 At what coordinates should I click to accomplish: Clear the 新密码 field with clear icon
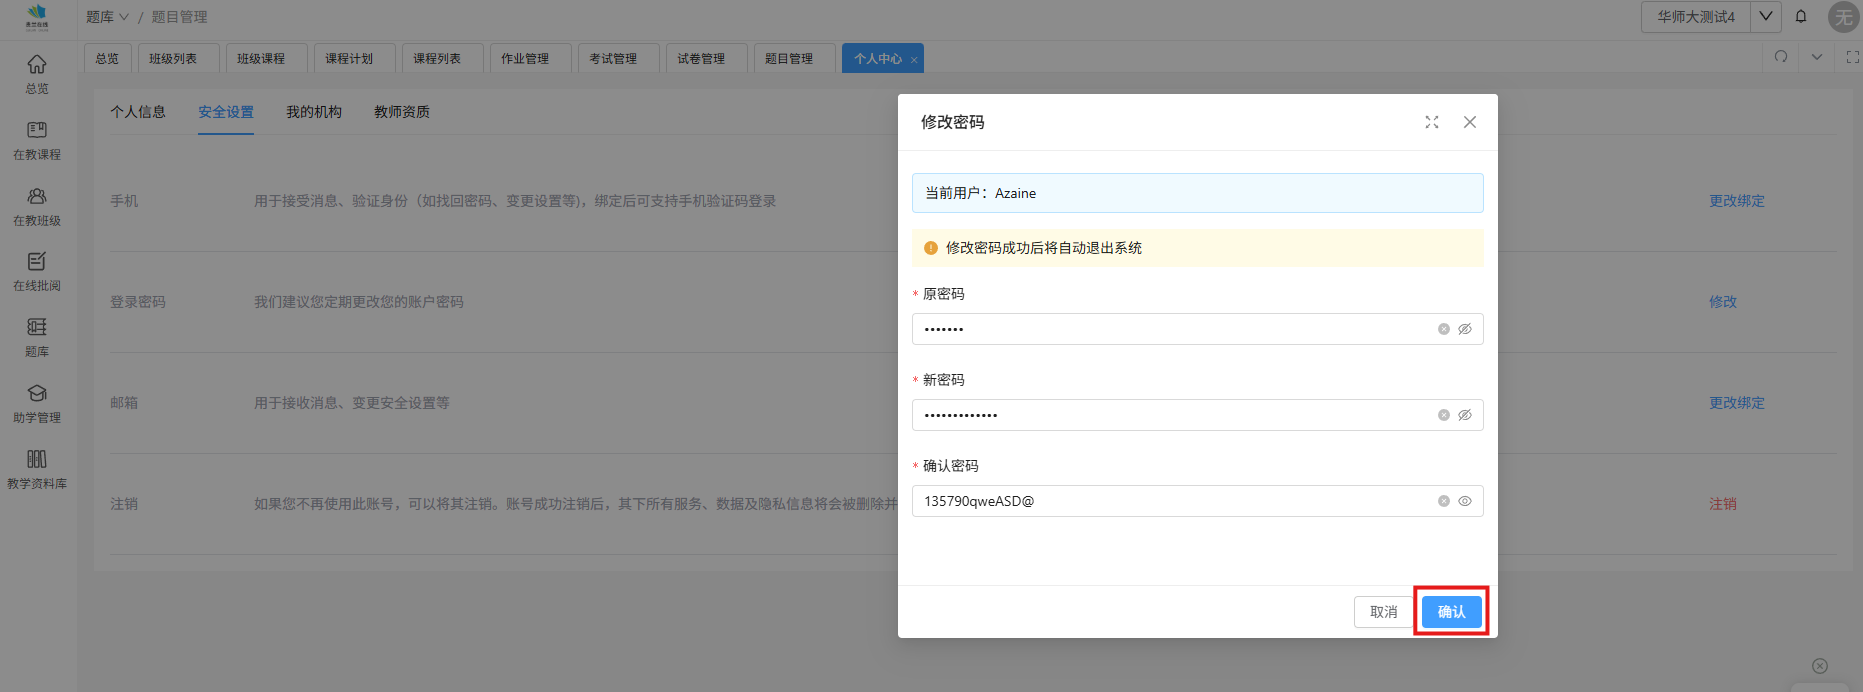click(x=1444, y=415)
